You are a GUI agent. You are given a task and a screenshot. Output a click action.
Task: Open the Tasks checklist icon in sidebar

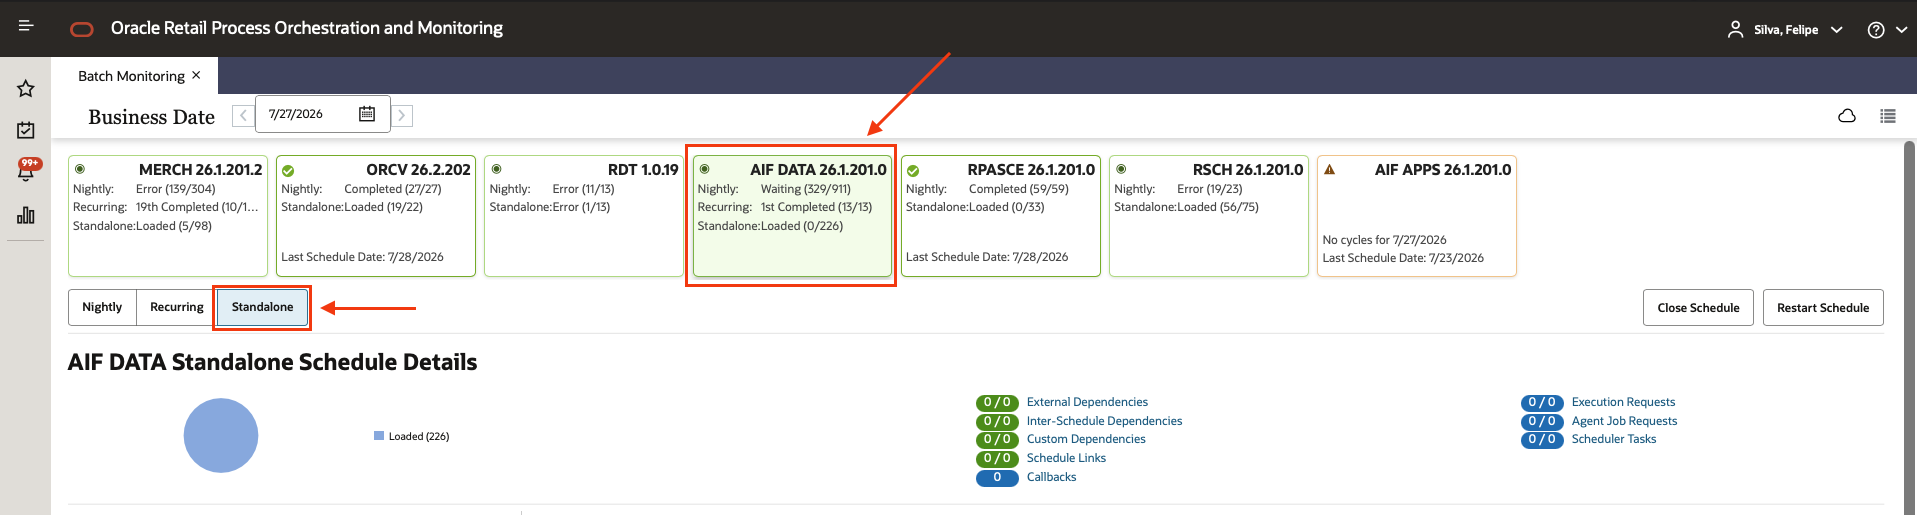pyautogui.click(x=26, y=129)
